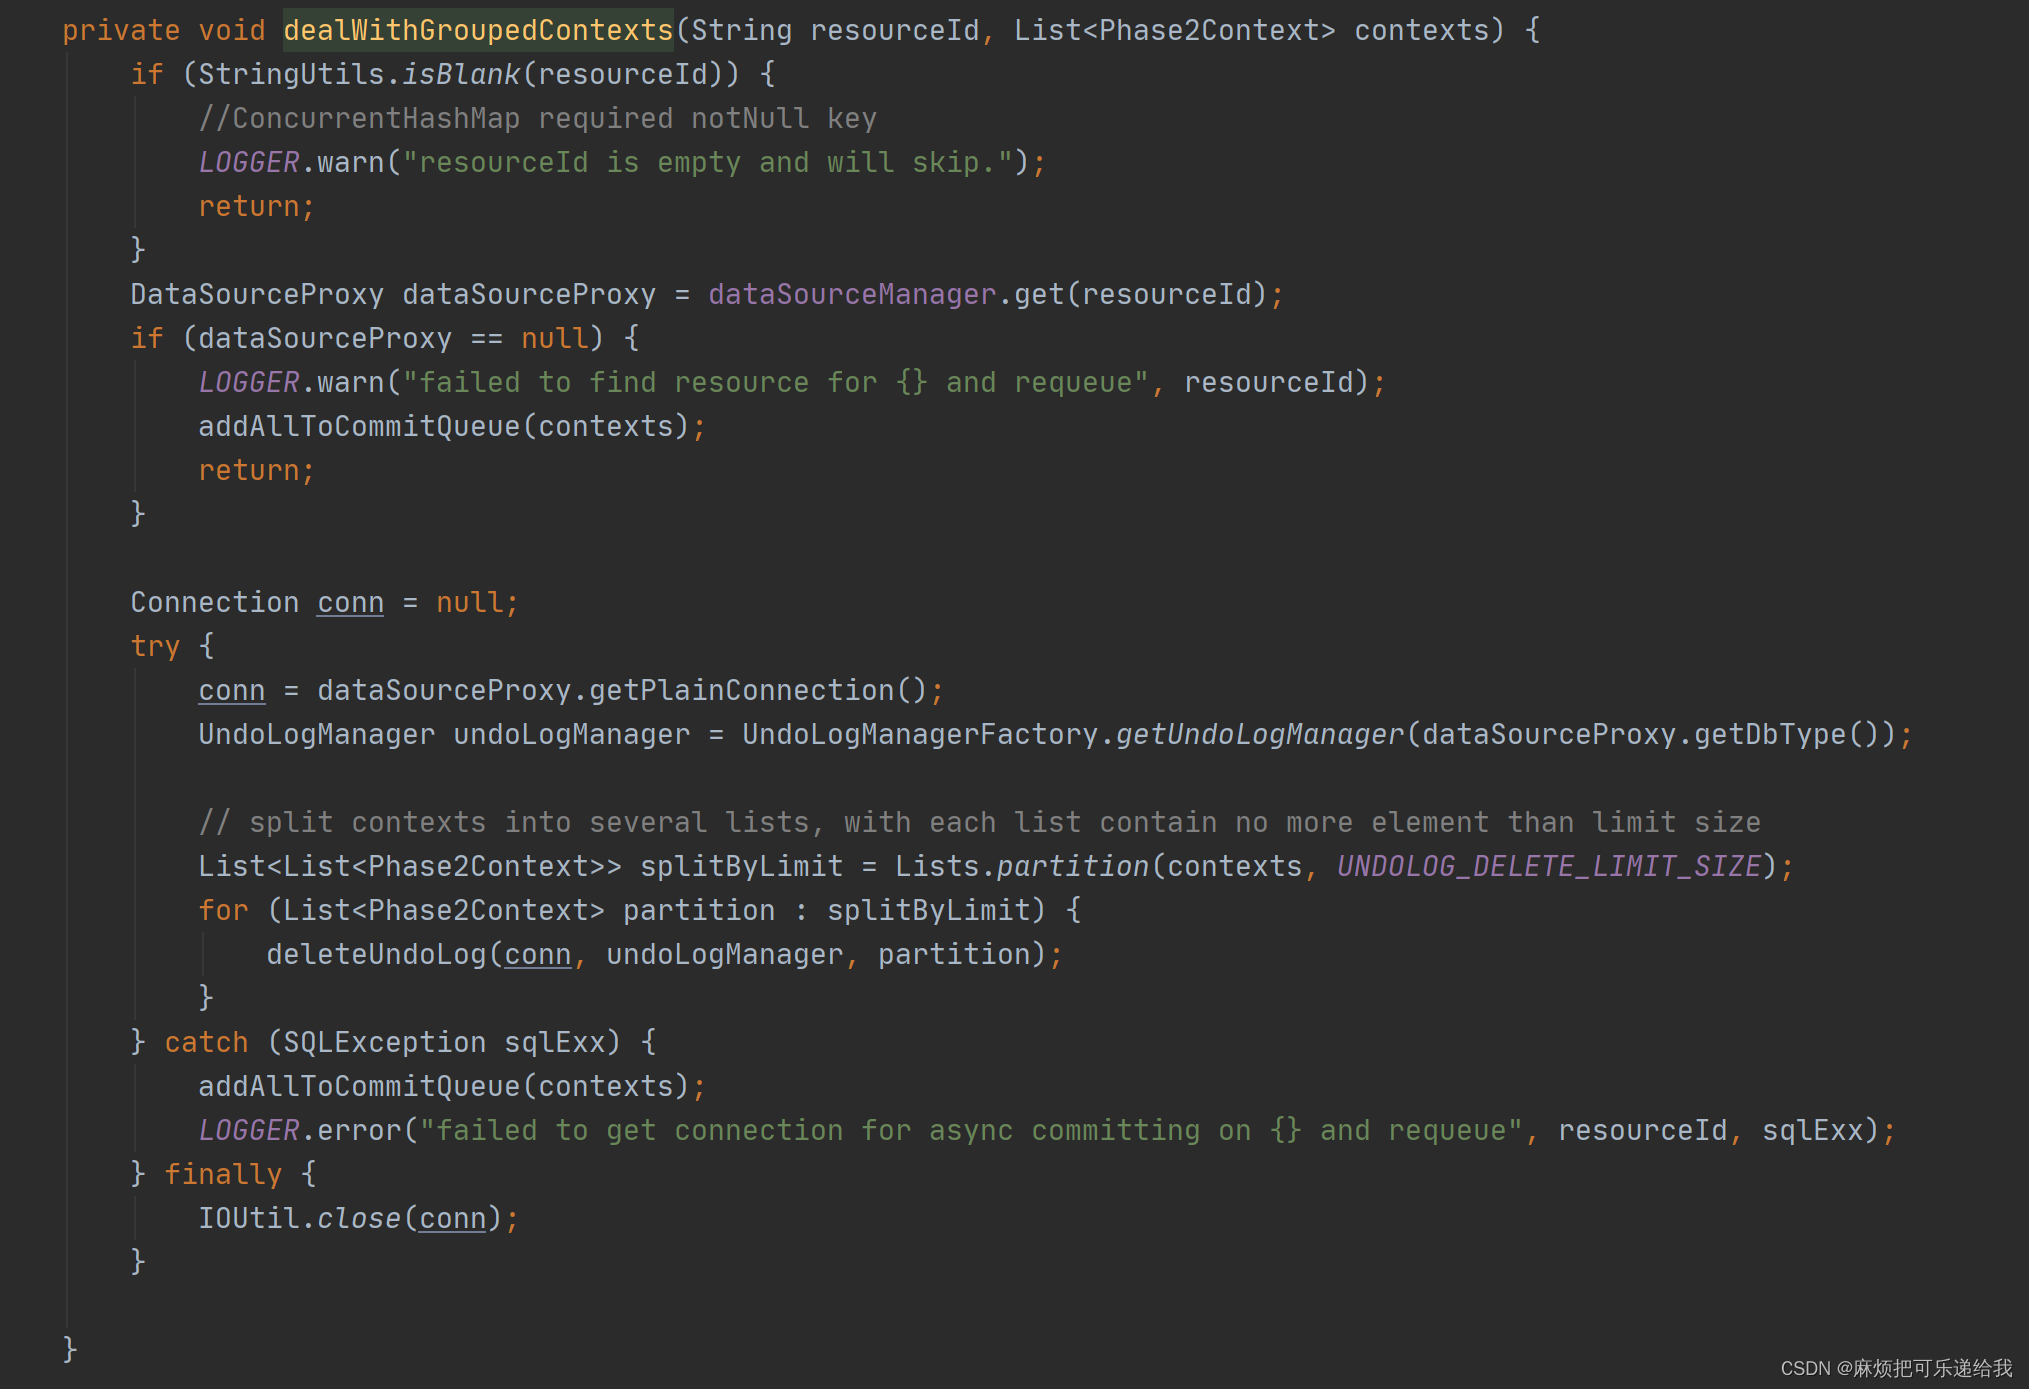Click UNDOLOG_DELETE_LIMIT_SIZE constant
The image size is (2029, 1389).
[1549, 866]
